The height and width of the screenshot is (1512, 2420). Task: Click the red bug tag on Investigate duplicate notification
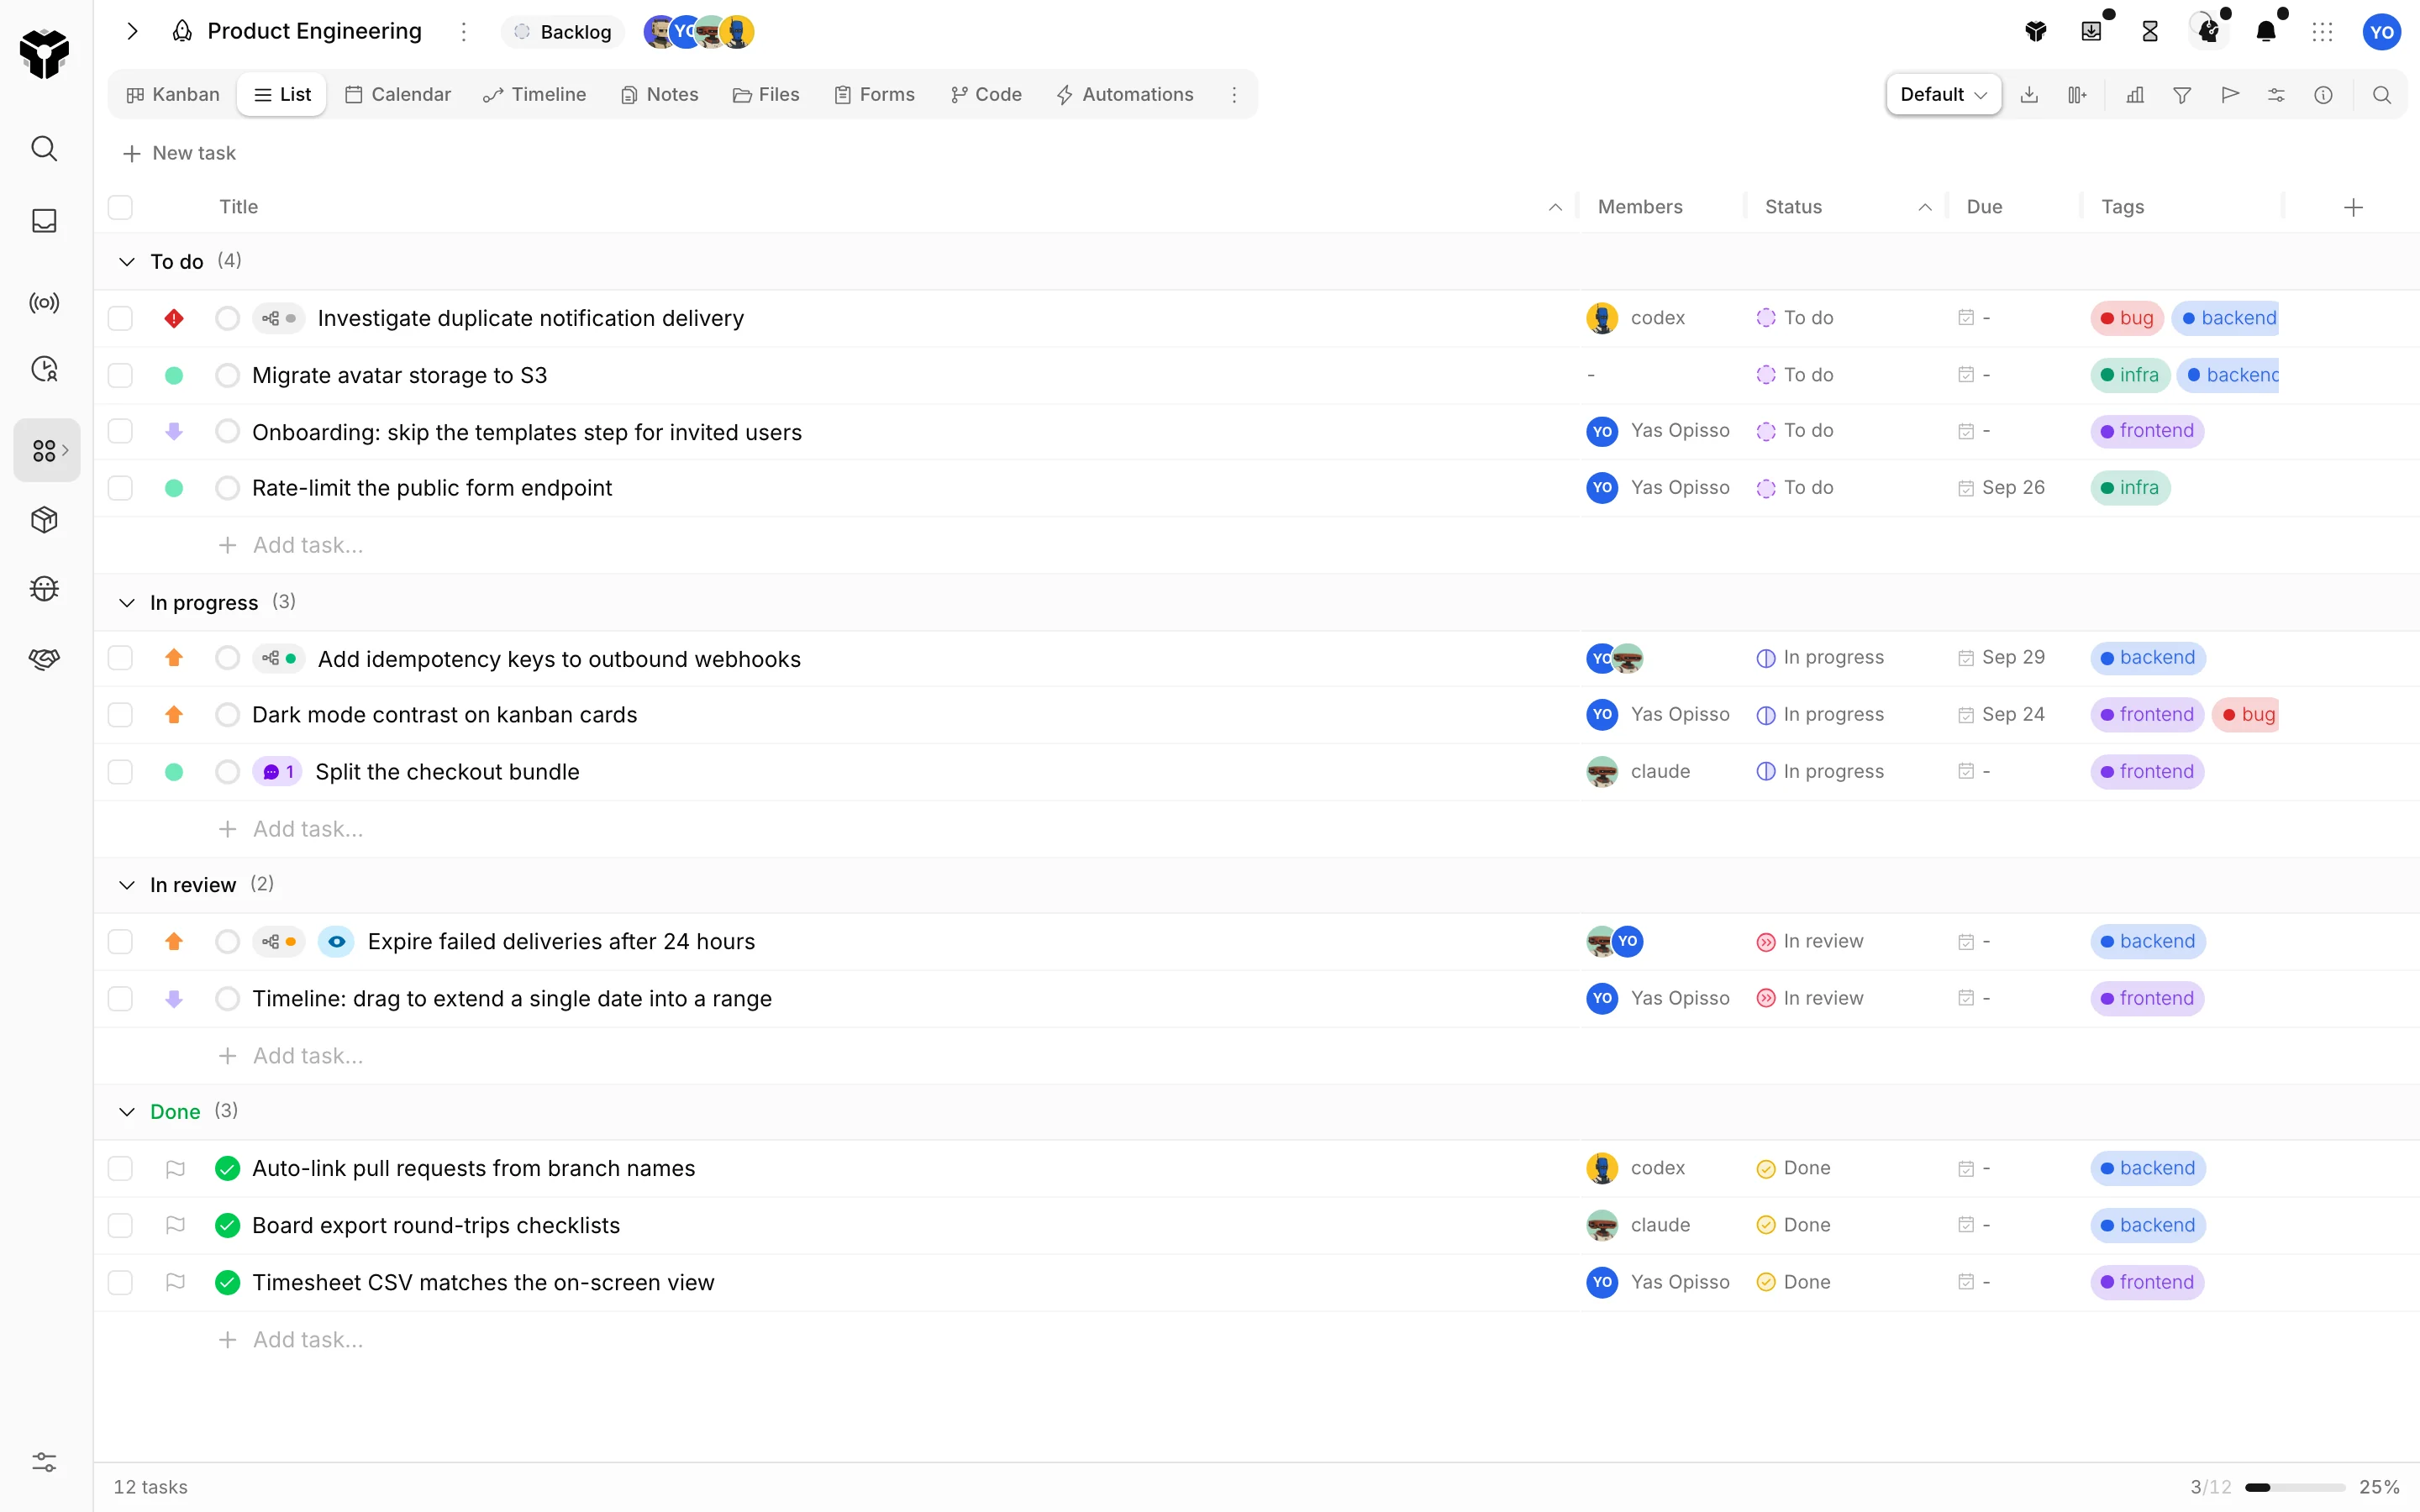click(2127, 318)
